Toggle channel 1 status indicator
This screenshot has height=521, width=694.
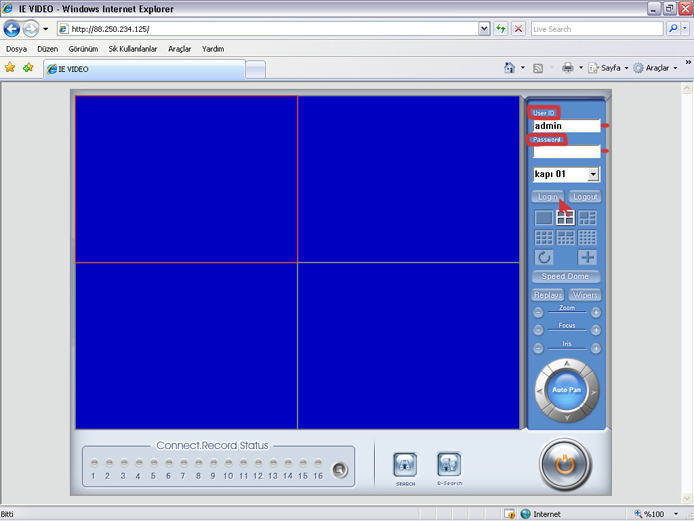94,463
